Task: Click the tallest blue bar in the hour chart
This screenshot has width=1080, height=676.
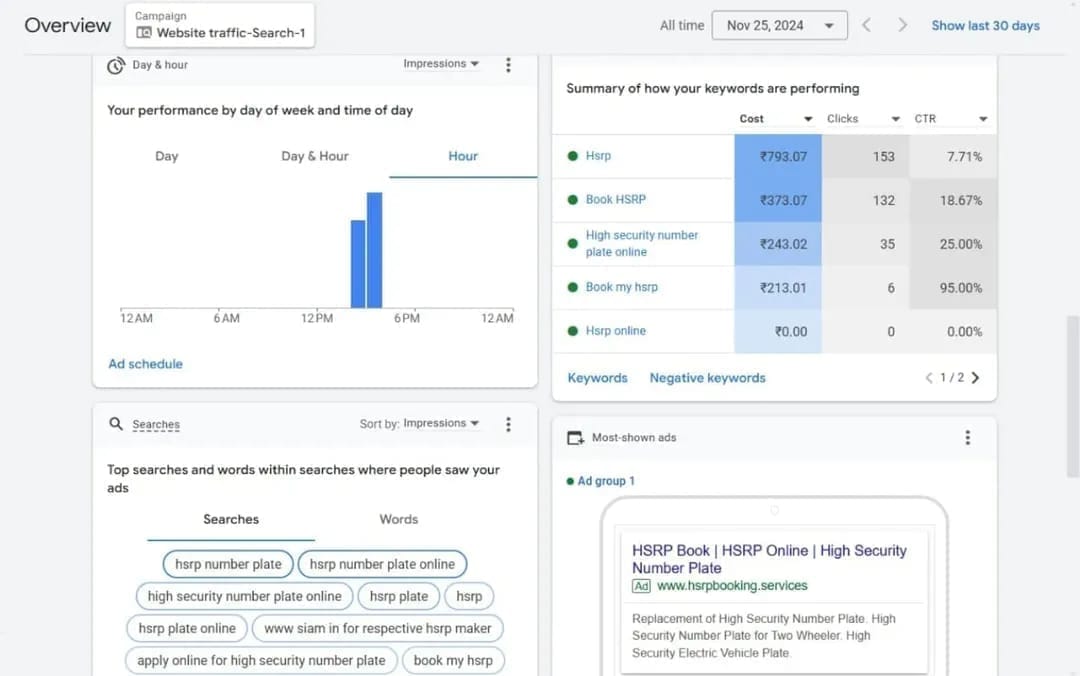Action: coord(375,250)
